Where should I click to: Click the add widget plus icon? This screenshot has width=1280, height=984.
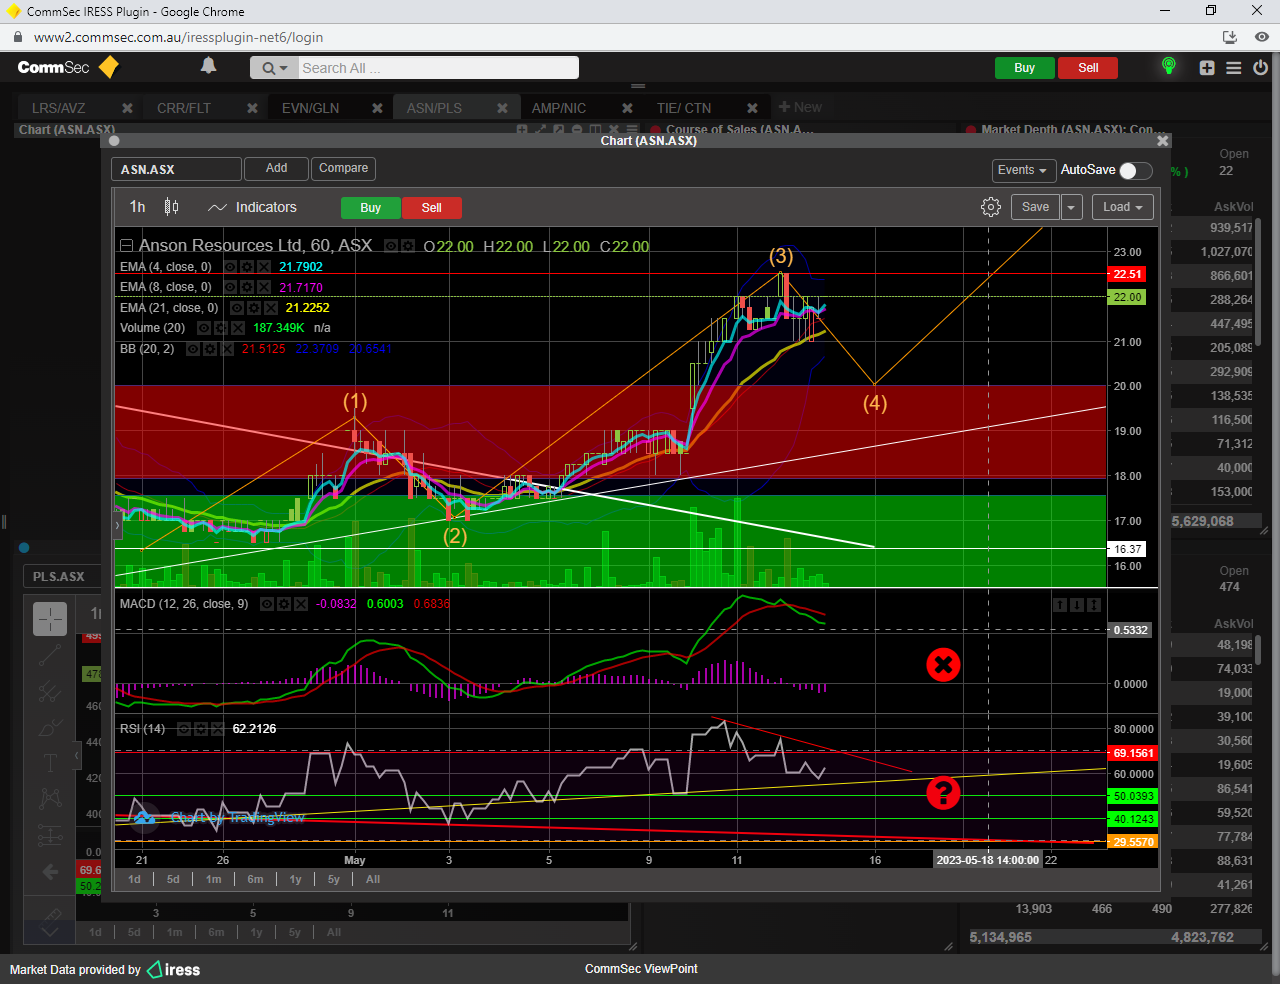(x=1207, y=68)
